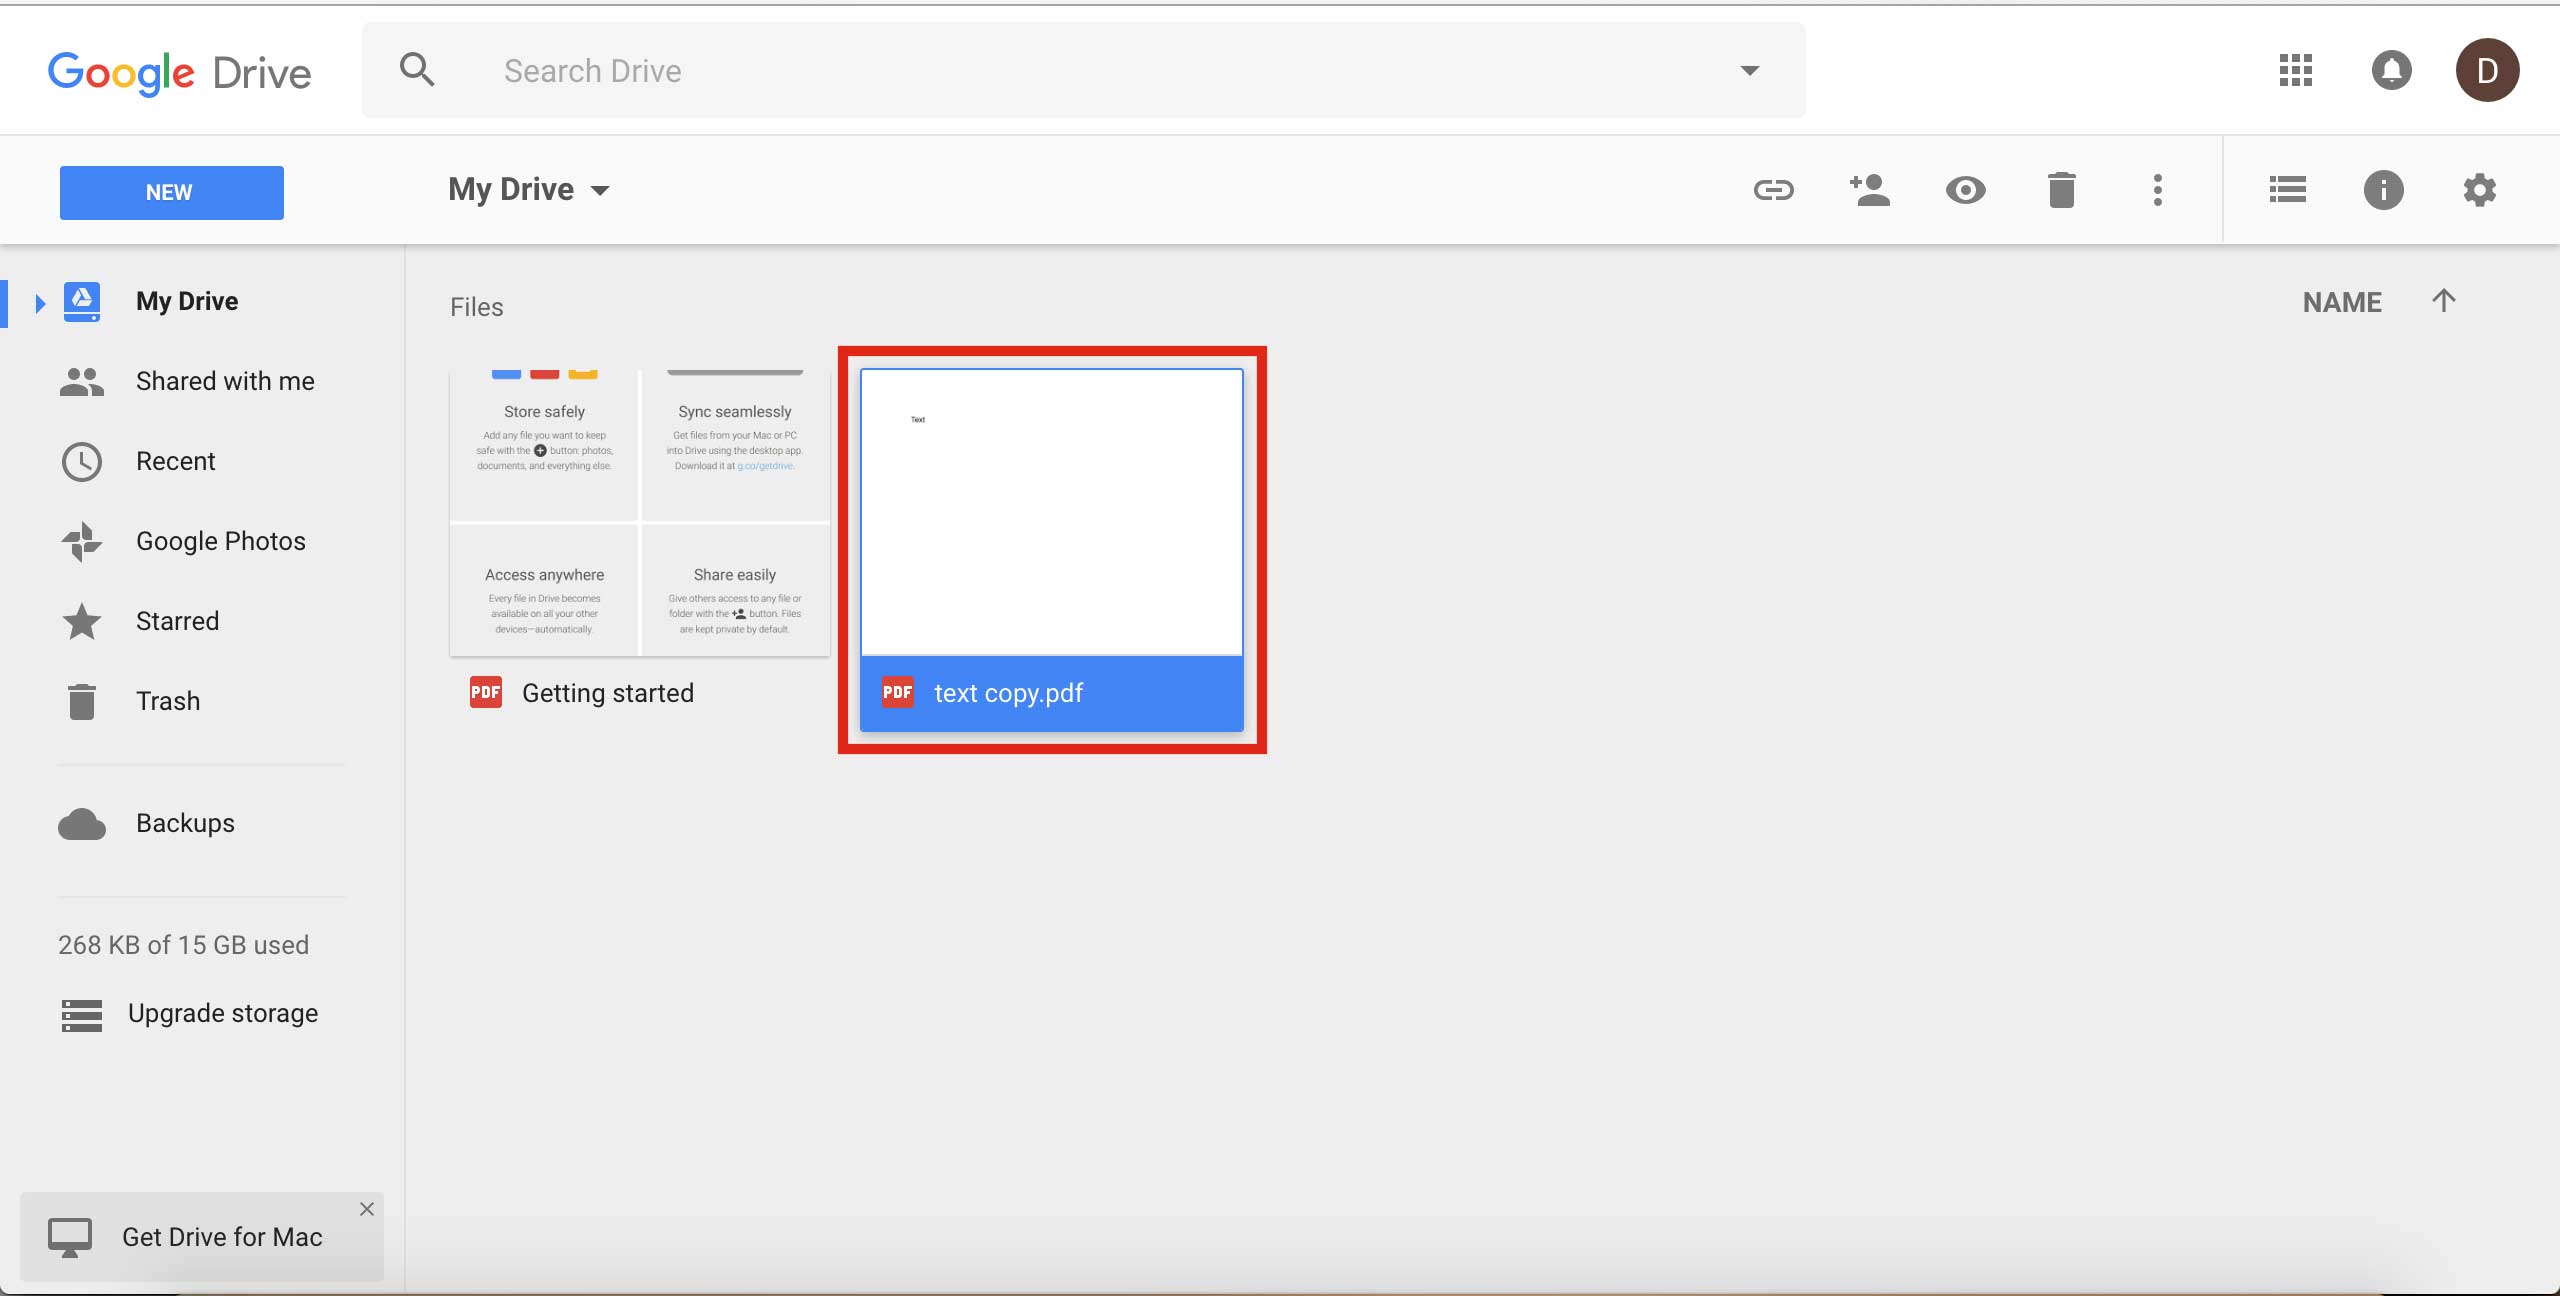Open the search options dropdown arrow

coord(1749,70)
